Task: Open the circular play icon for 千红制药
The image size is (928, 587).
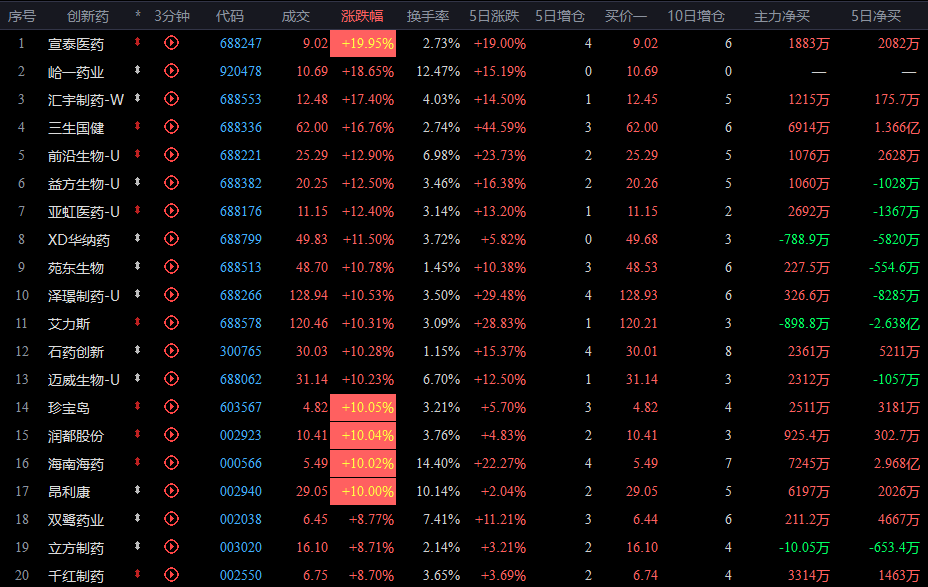Action: pyautogui.click(x=171, y=575)
